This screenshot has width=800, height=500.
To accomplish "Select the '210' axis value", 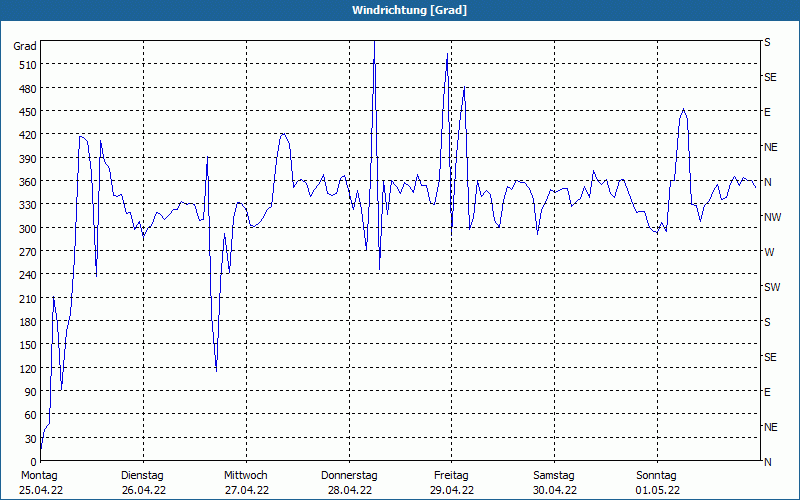I will 28,298.
